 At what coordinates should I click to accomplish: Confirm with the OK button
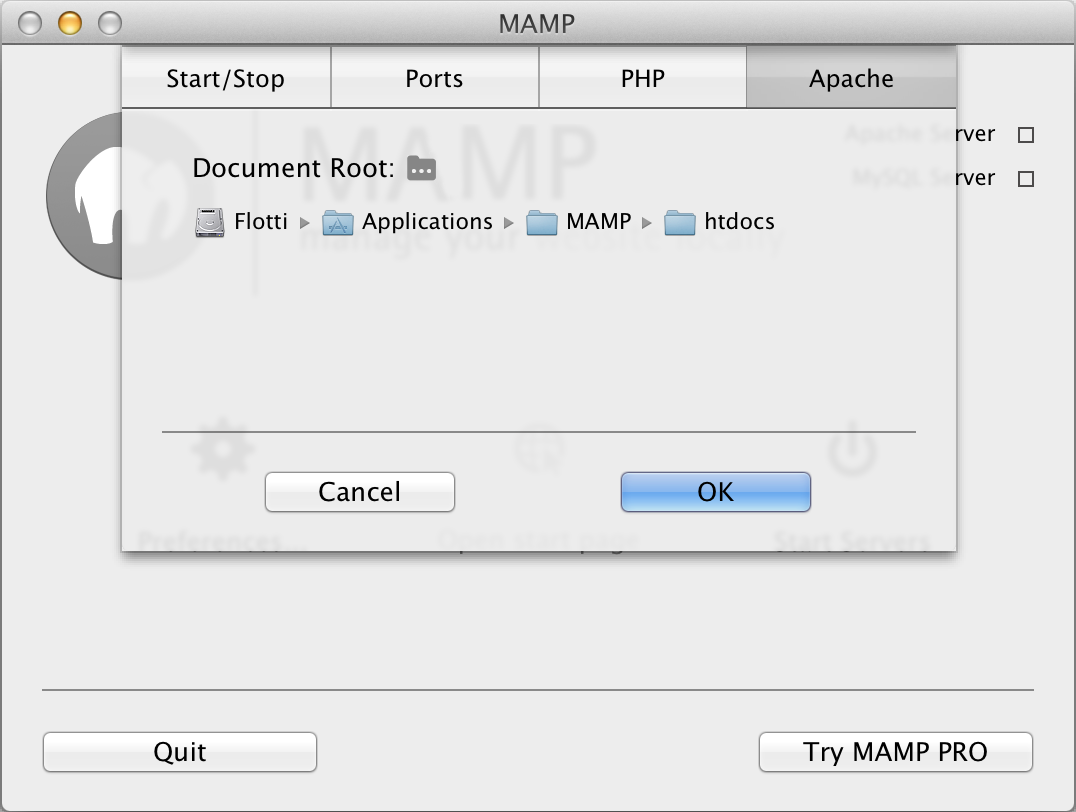[716, 492]
